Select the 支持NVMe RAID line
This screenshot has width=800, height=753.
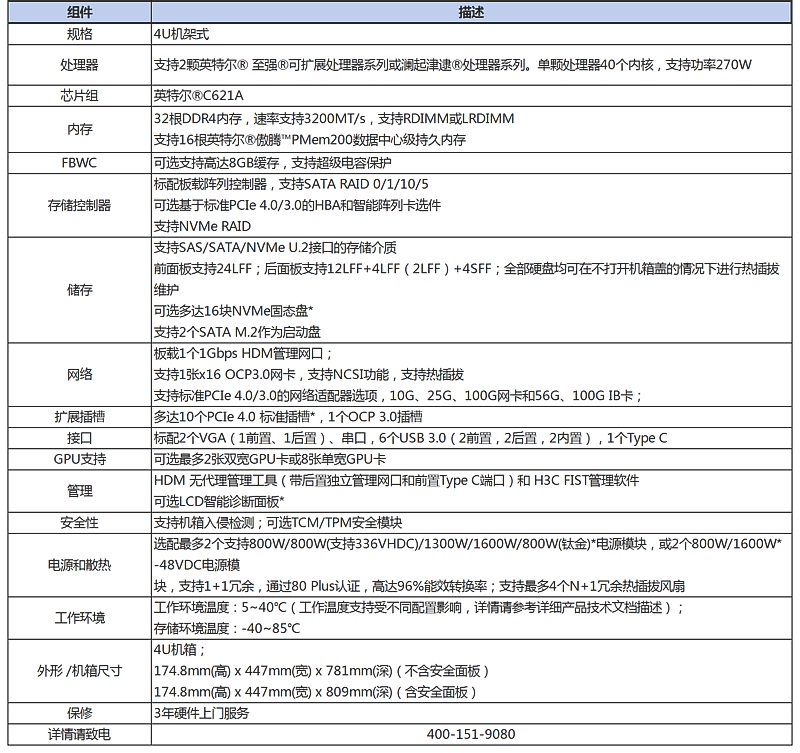203,226
